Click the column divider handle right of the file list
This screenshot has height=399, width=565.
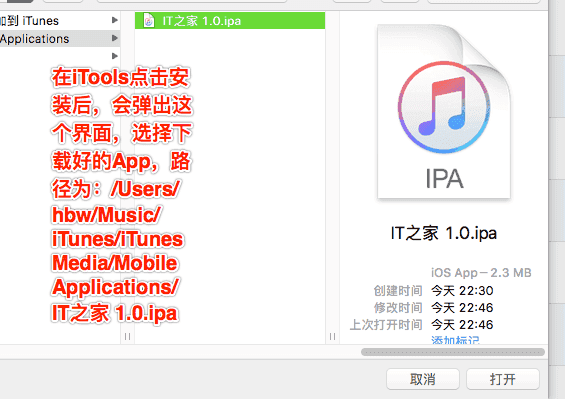coord(332,336)
